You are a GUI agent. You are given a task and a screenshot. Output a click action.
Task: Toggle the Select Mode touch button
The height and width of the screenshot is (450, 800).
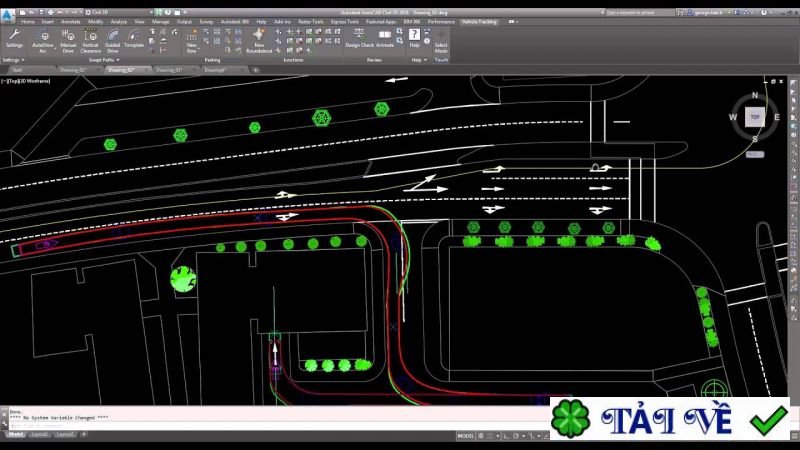(x=441, y=39)
